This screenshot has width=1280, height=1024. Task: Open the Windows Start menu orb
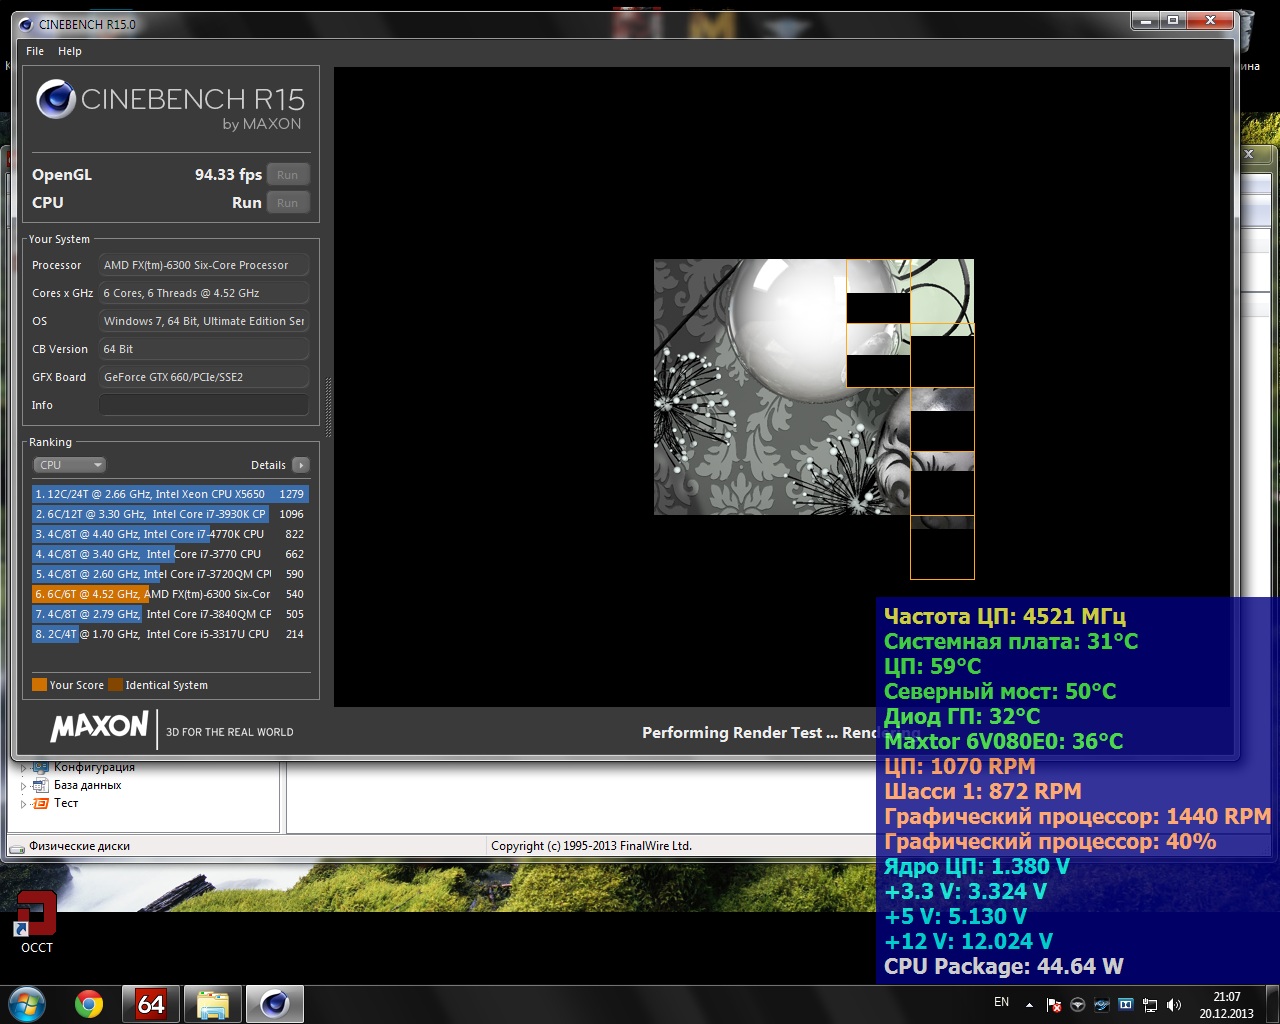(x=27, y=1003)
